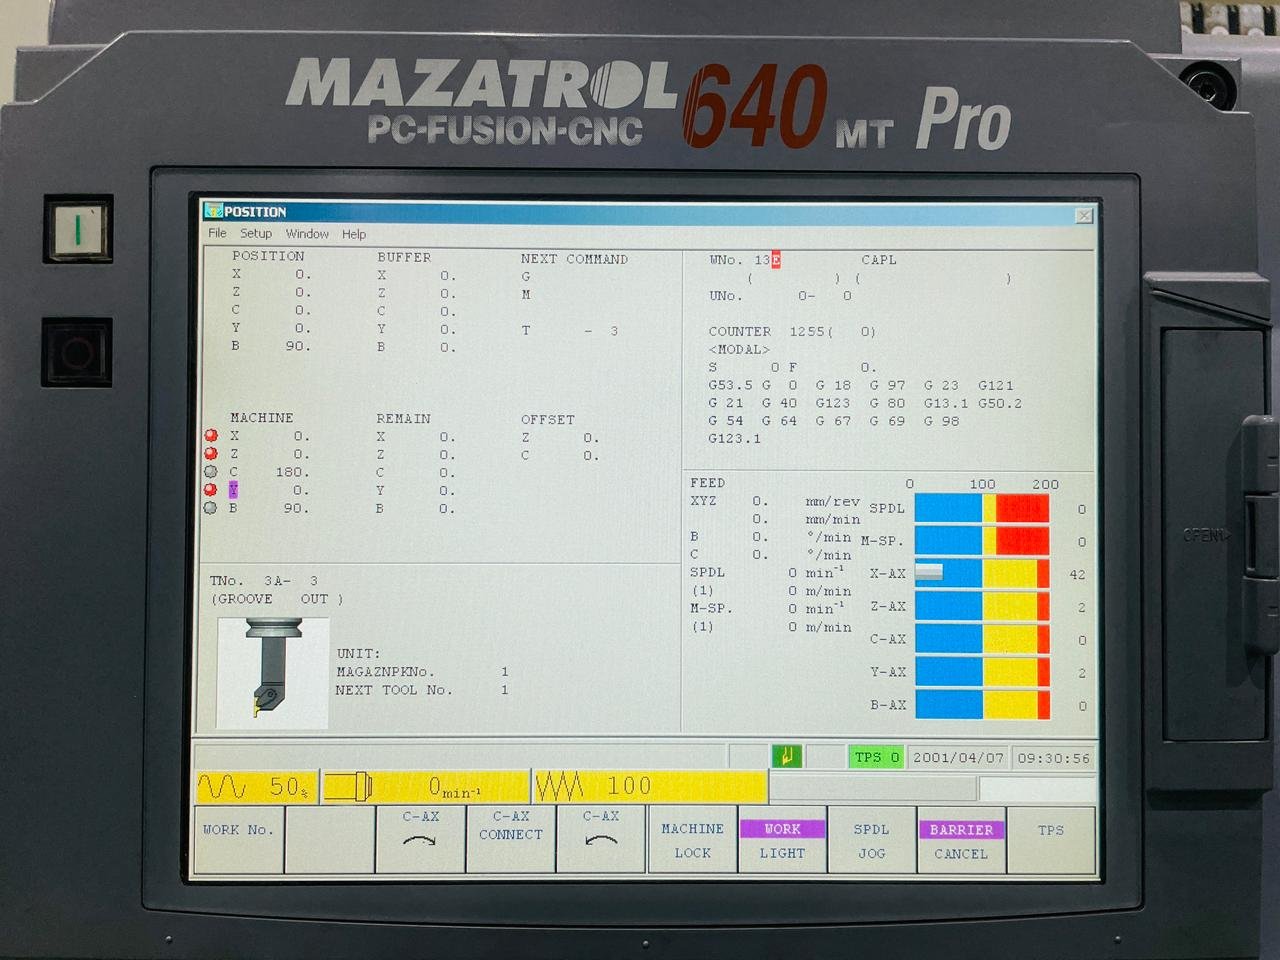The width and height of the screenshot is (1280, 960).
Task: Open the Setup menu
Action: [x=256, y=234]
